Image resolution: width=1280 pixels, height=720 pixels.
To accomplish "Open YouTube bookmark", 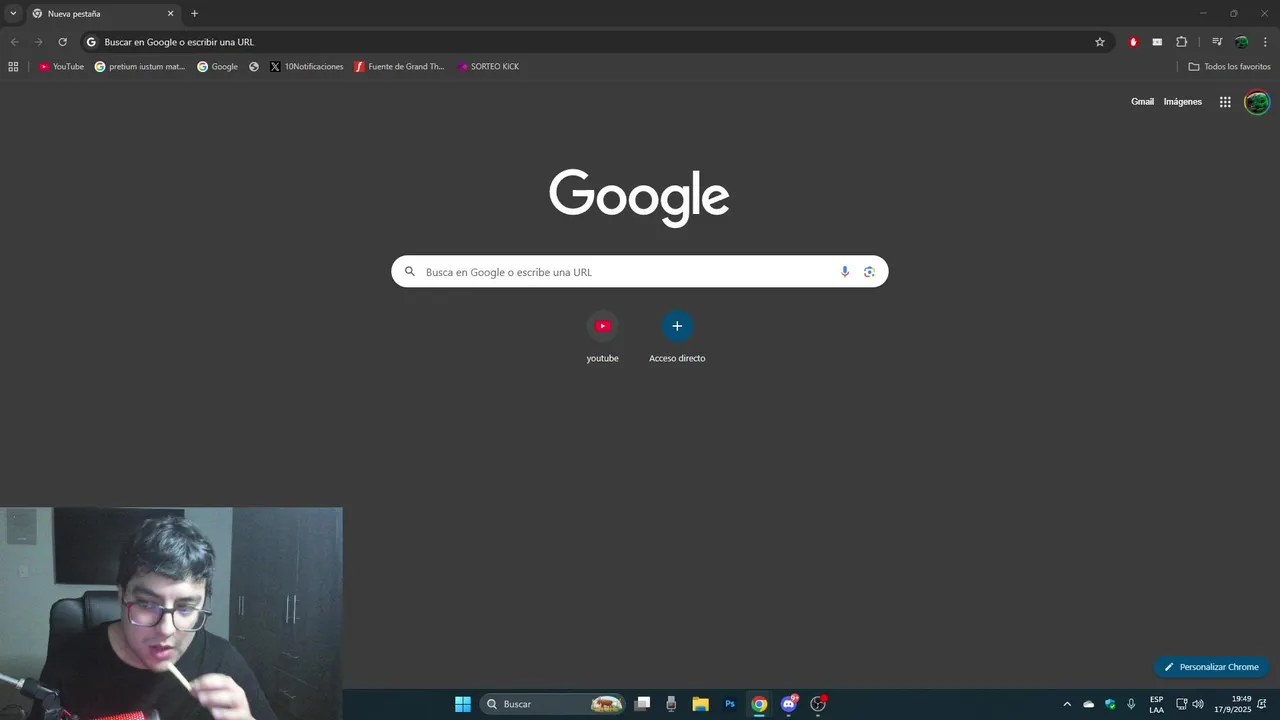I will [61, 67].
